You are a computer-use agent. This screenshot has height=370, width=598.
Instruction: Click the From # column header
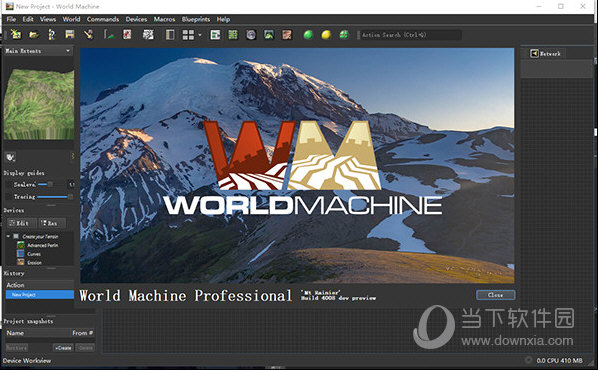[x=82, y=333]
